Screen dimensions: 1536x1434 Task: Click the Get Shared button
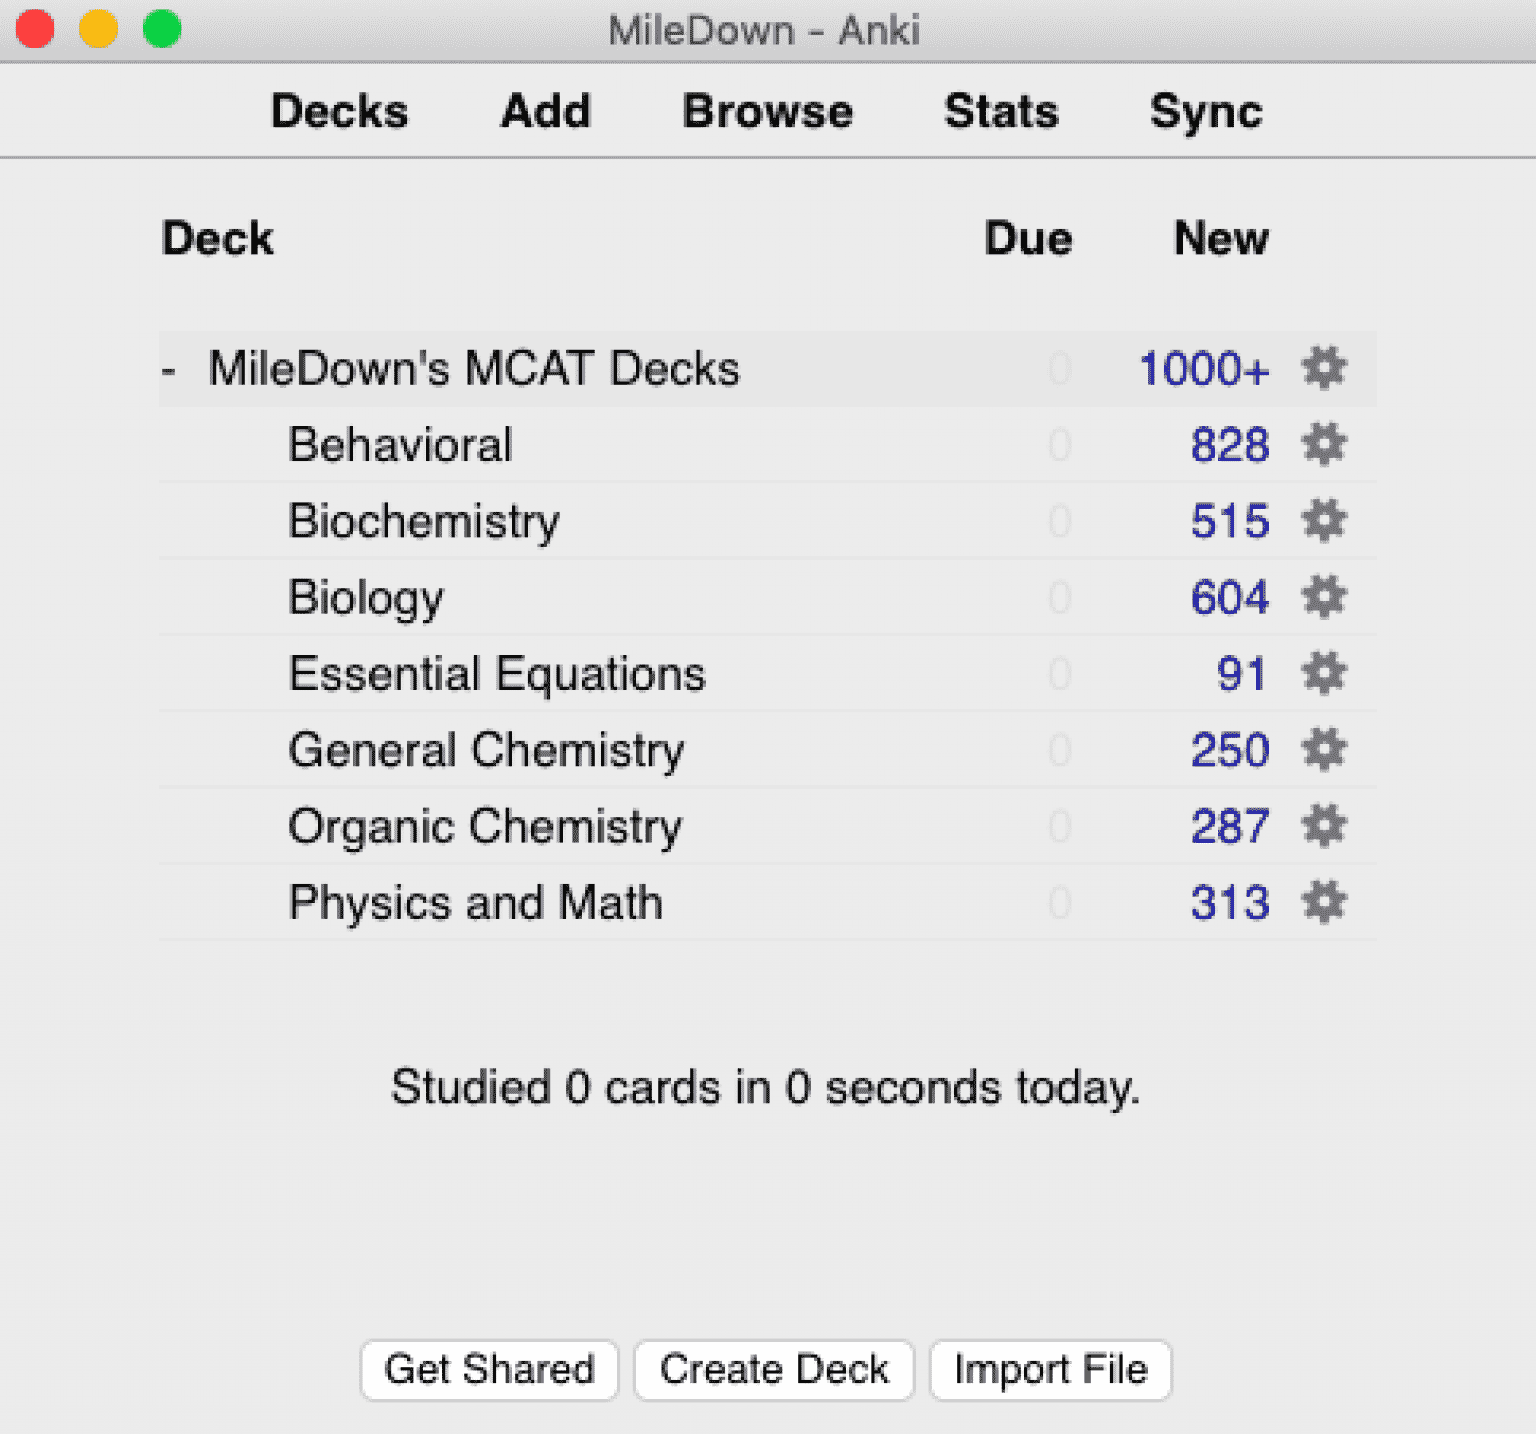point(489,1369)
